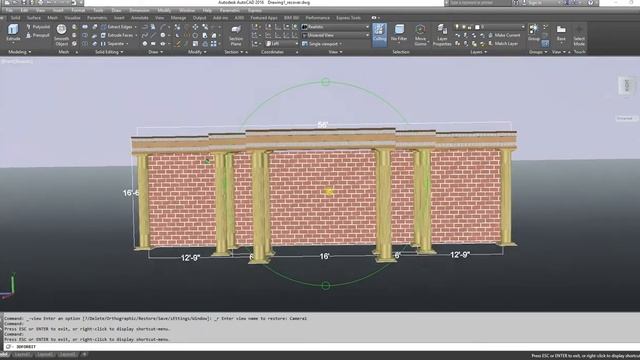The image size is (640, 360).
Task: Open the Output ribbon tab
Action: pyautogui.click(x=199, y=18)
